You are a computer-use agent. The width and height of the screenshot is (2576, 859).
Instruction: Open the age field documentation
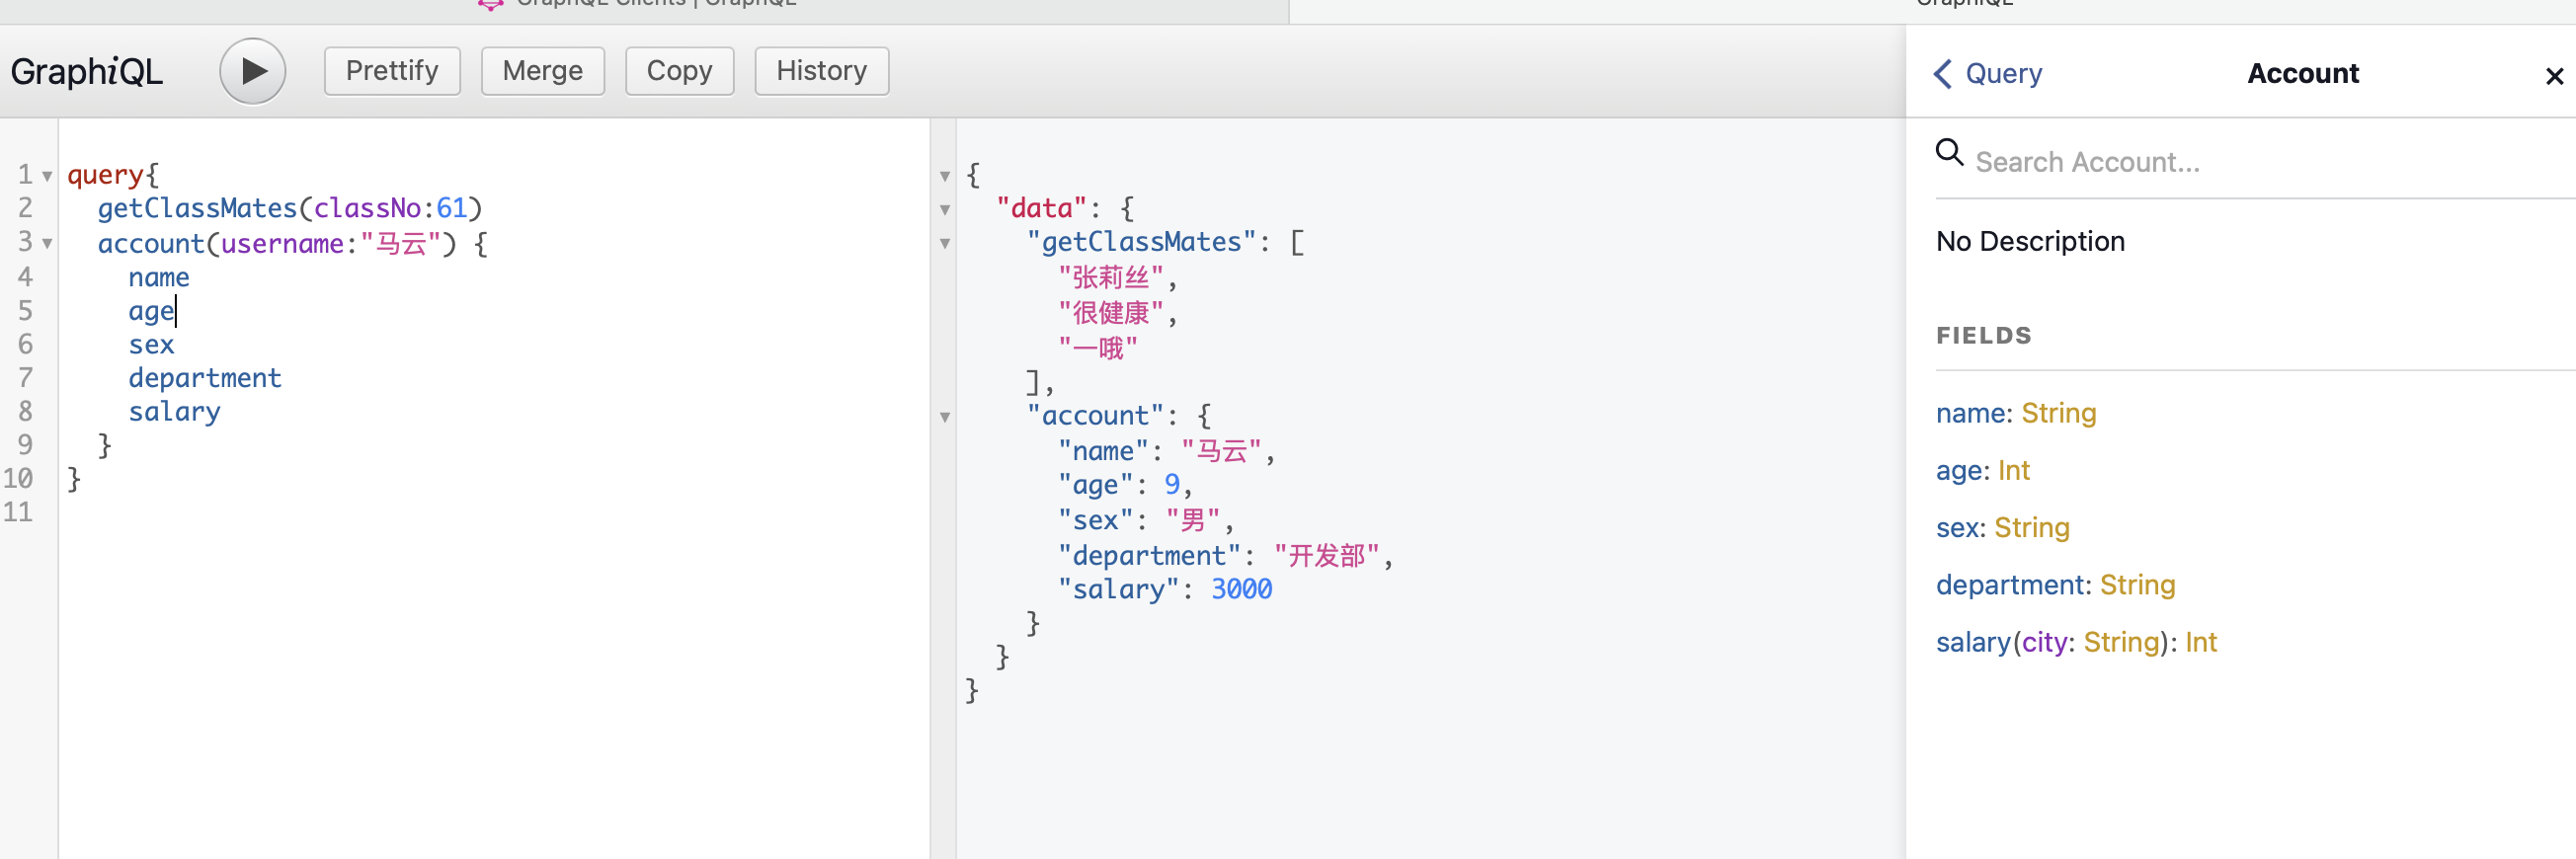point(1959,471)
